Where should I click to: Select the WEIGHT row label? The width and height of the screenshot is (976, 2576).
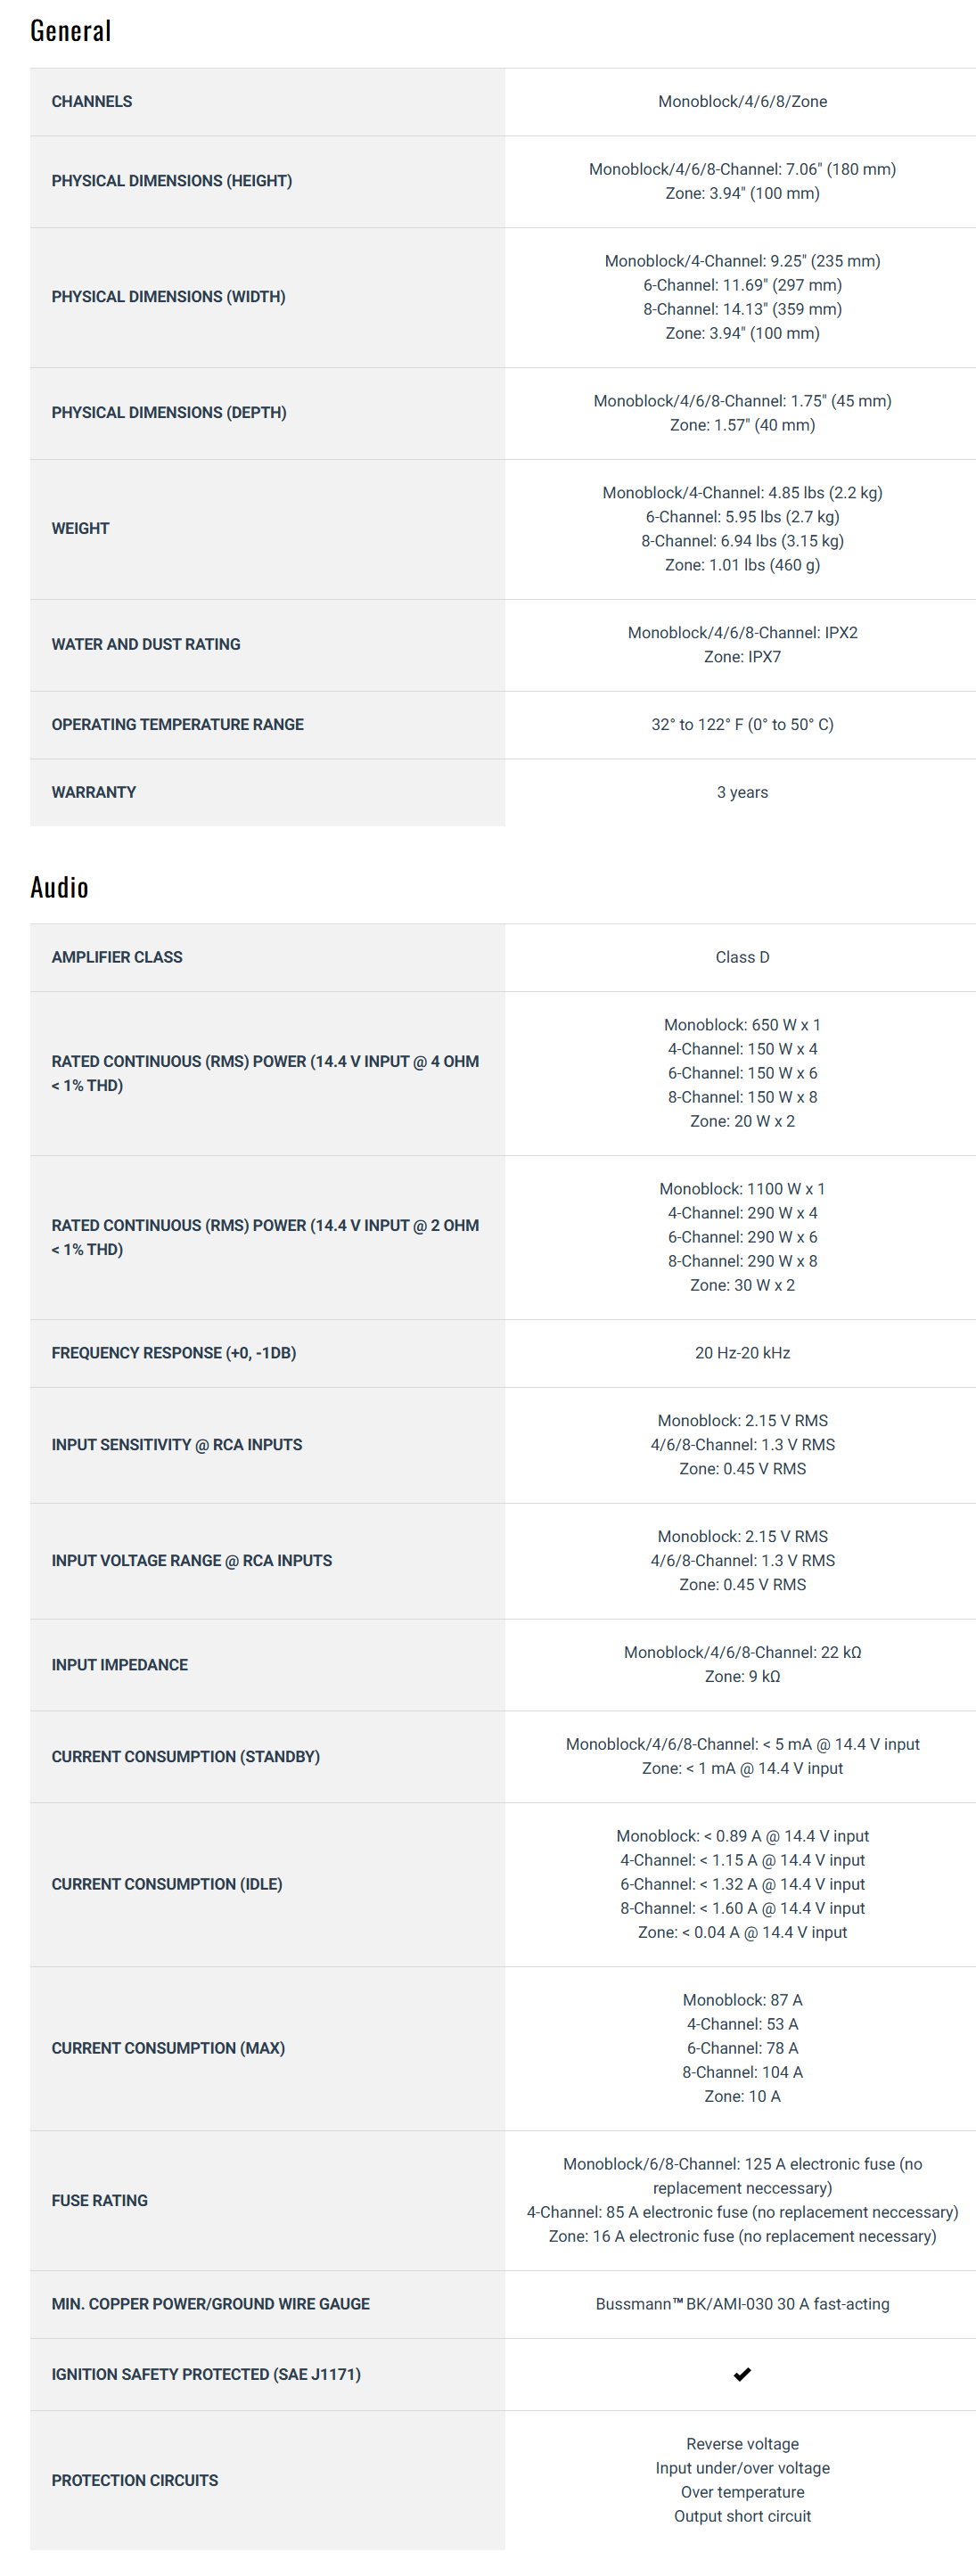tap(81, 529)
